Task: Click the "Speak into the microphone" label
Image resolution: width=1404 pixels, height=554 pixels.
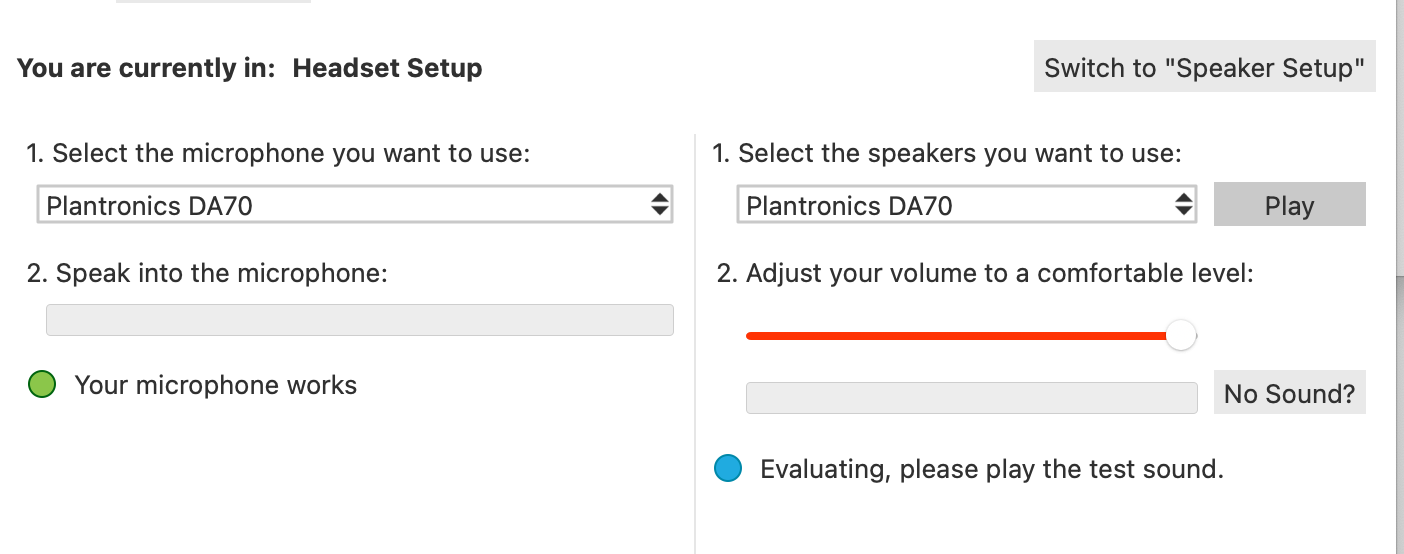Action: 207,273
